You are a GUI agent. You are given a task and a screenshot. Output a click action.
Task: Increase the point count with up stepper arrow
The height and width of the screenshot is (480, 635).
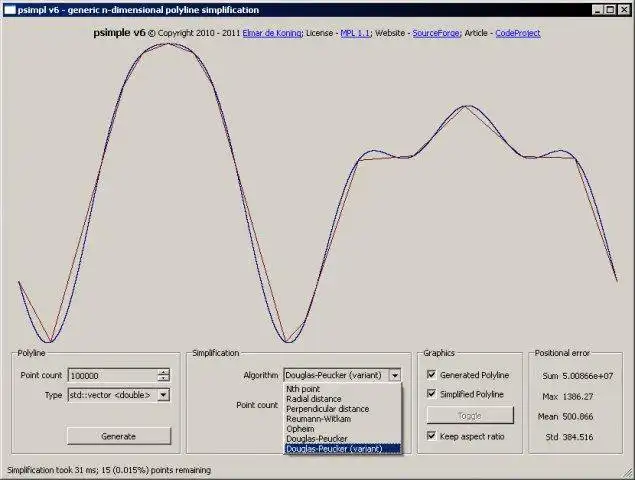pyautogui.click(x=163, y=372)
